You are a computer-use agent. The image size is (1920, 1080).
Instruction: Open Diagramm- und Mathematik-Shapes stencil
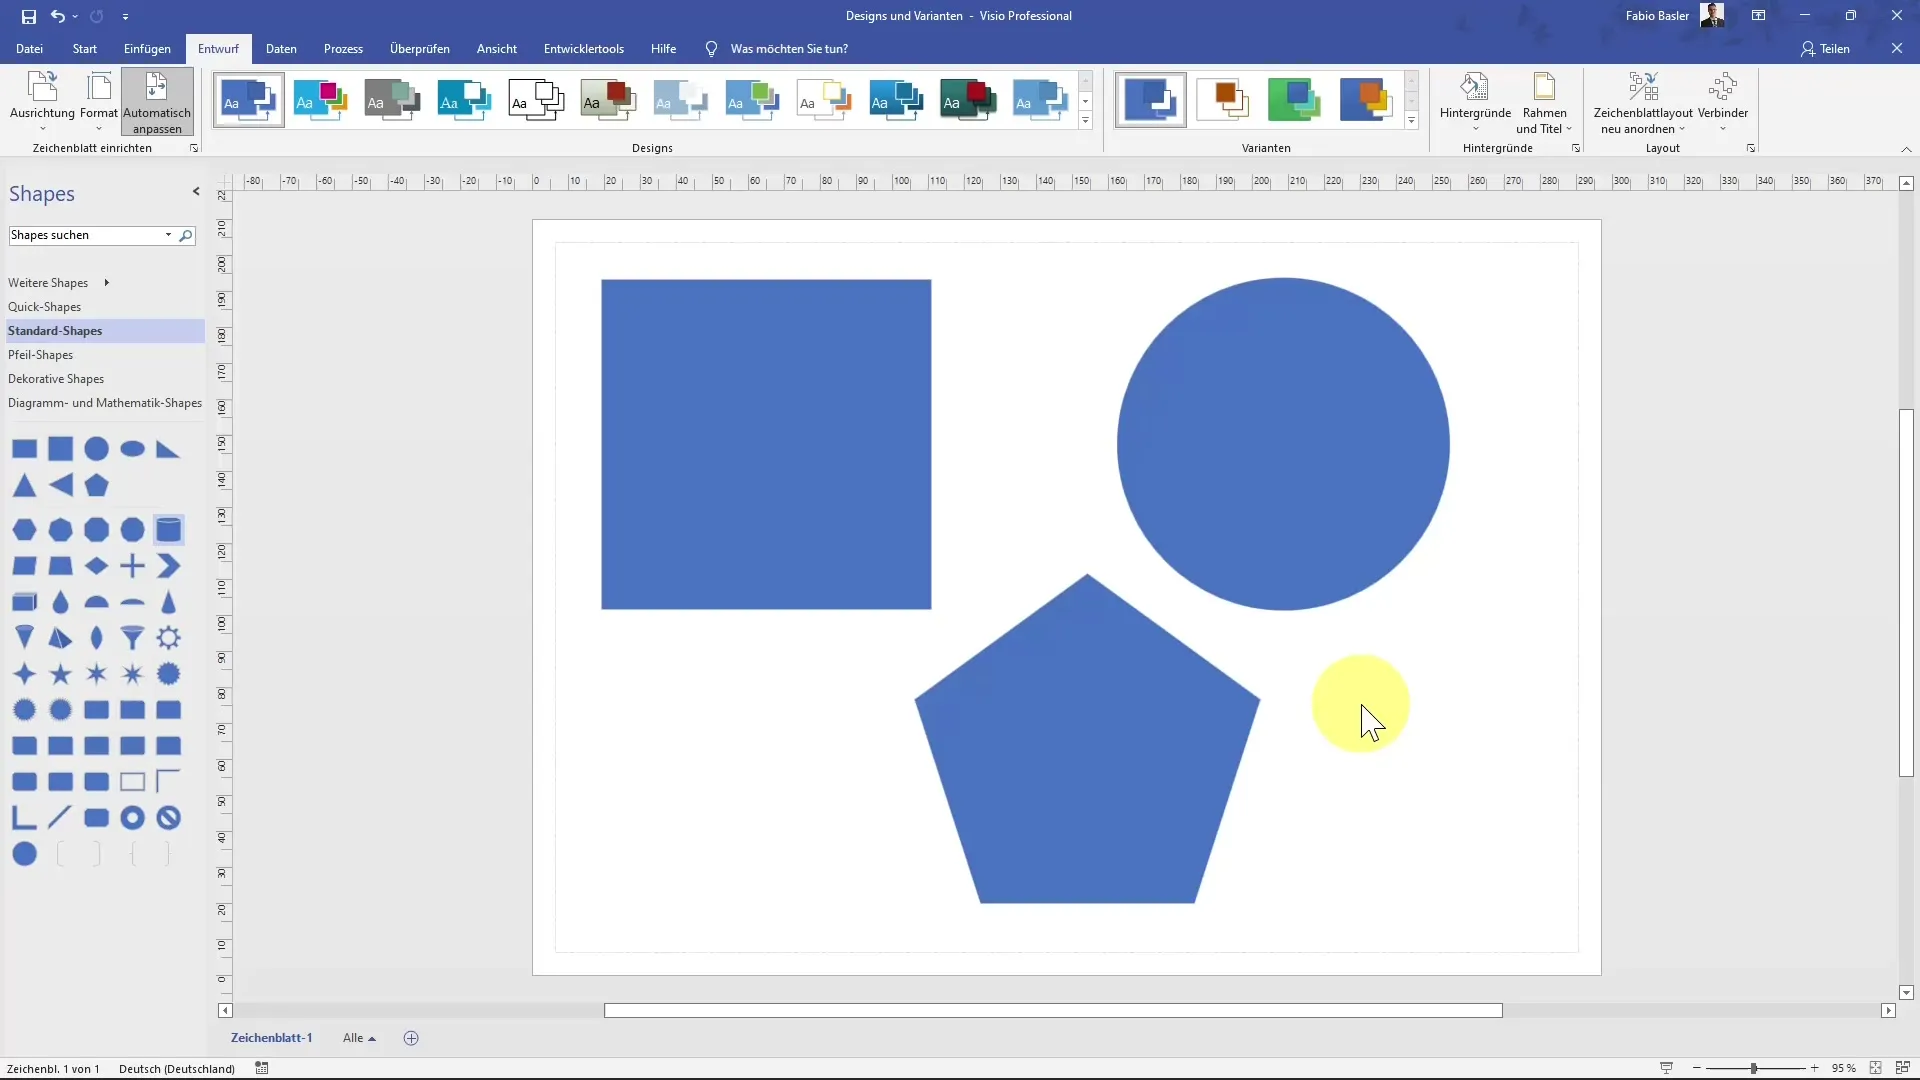(105, 403)
